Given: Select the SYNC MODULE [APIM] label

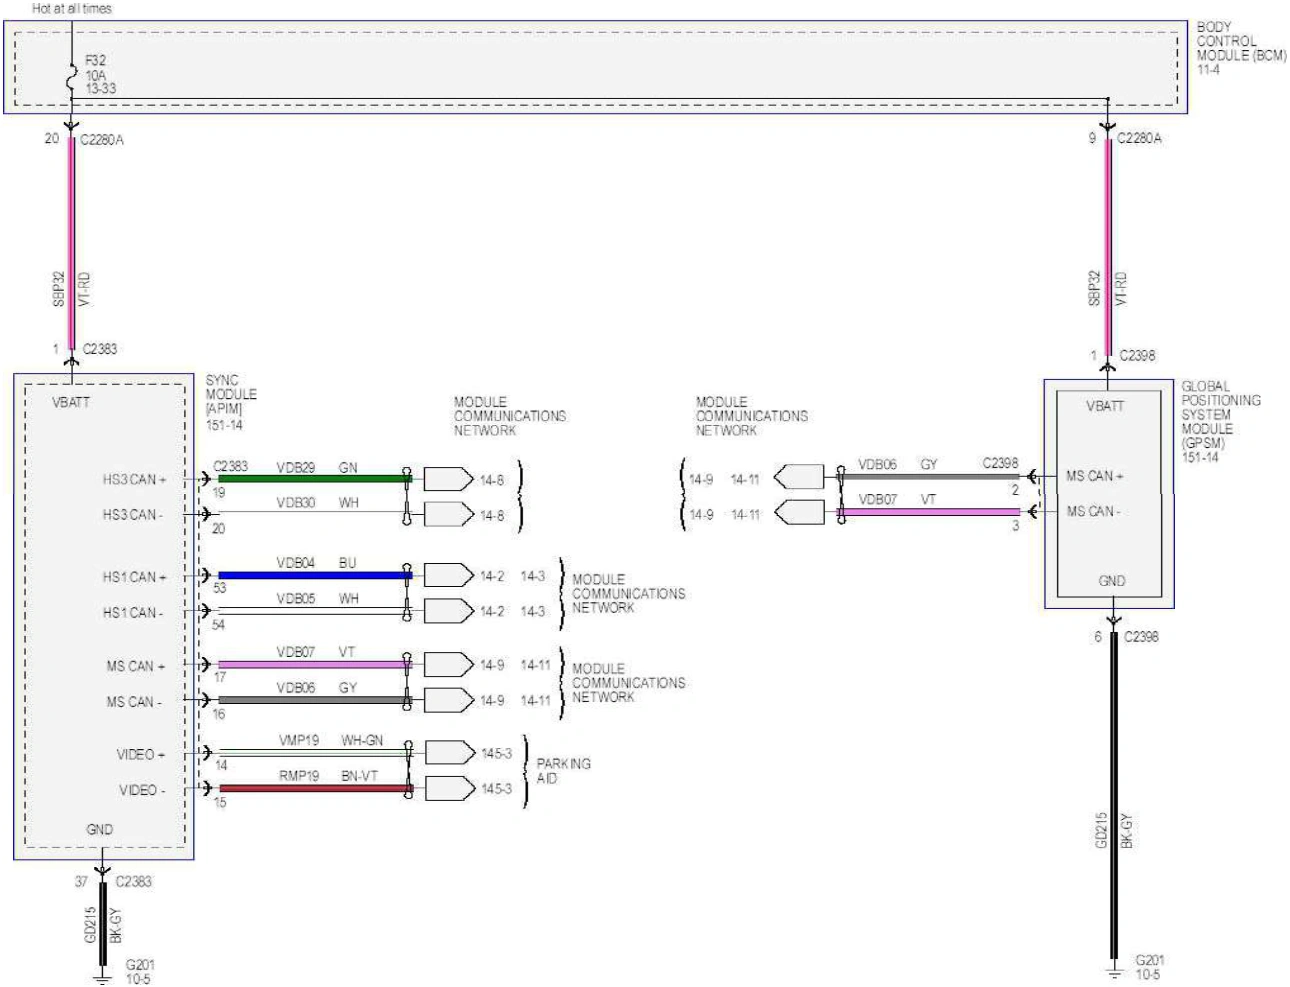Looking at the screenshot, I should (231, 402).
